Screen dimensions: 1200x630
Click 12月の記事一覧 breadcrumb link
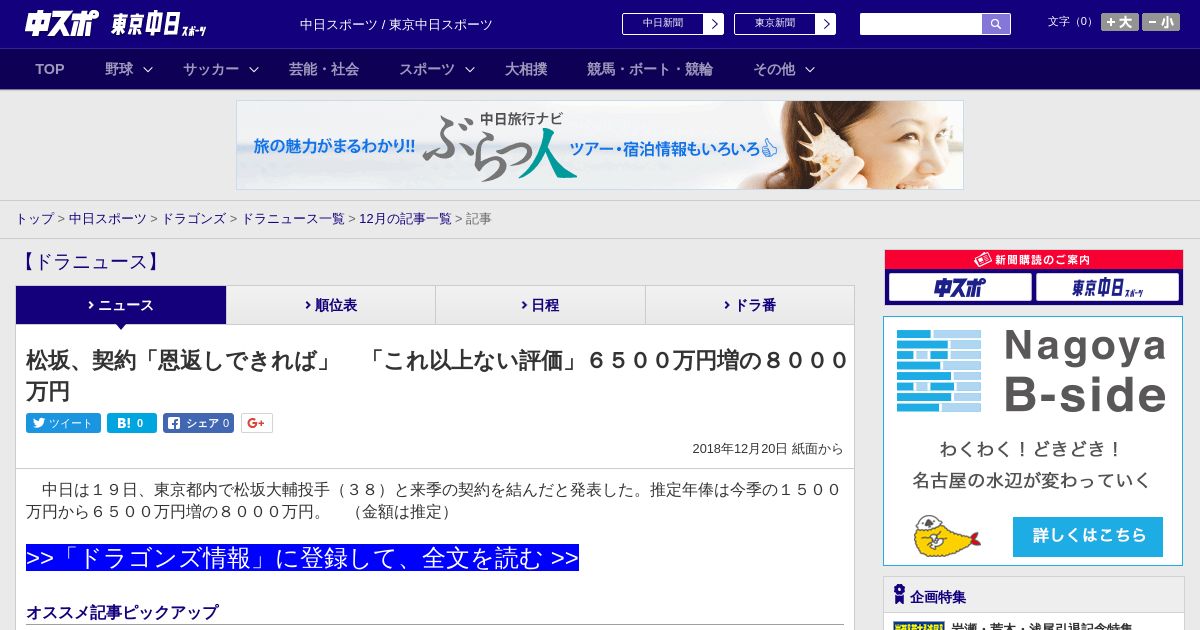(405, 219)
